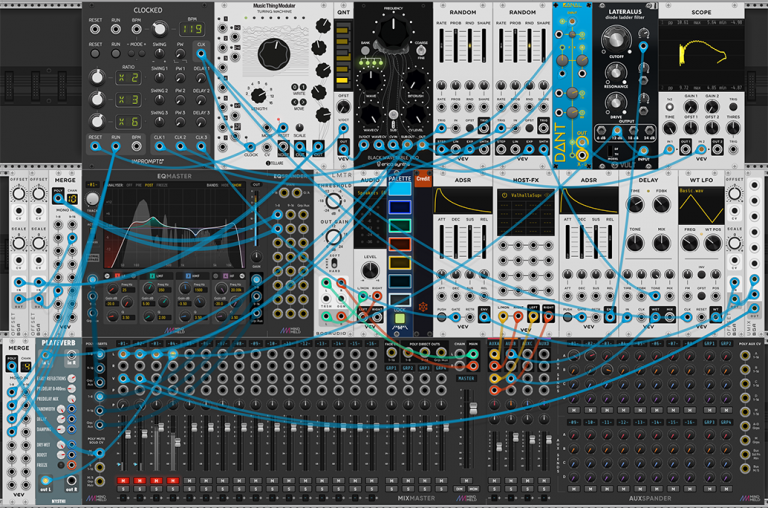768x508 pixels.
Task: Click the Turing Machine WRITE 1 button
Action: [x=303, y=87]
